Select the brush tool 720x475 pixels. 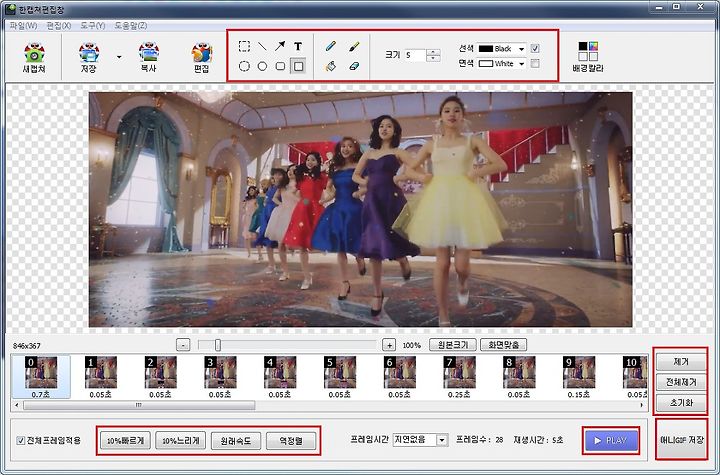[354, 46]
